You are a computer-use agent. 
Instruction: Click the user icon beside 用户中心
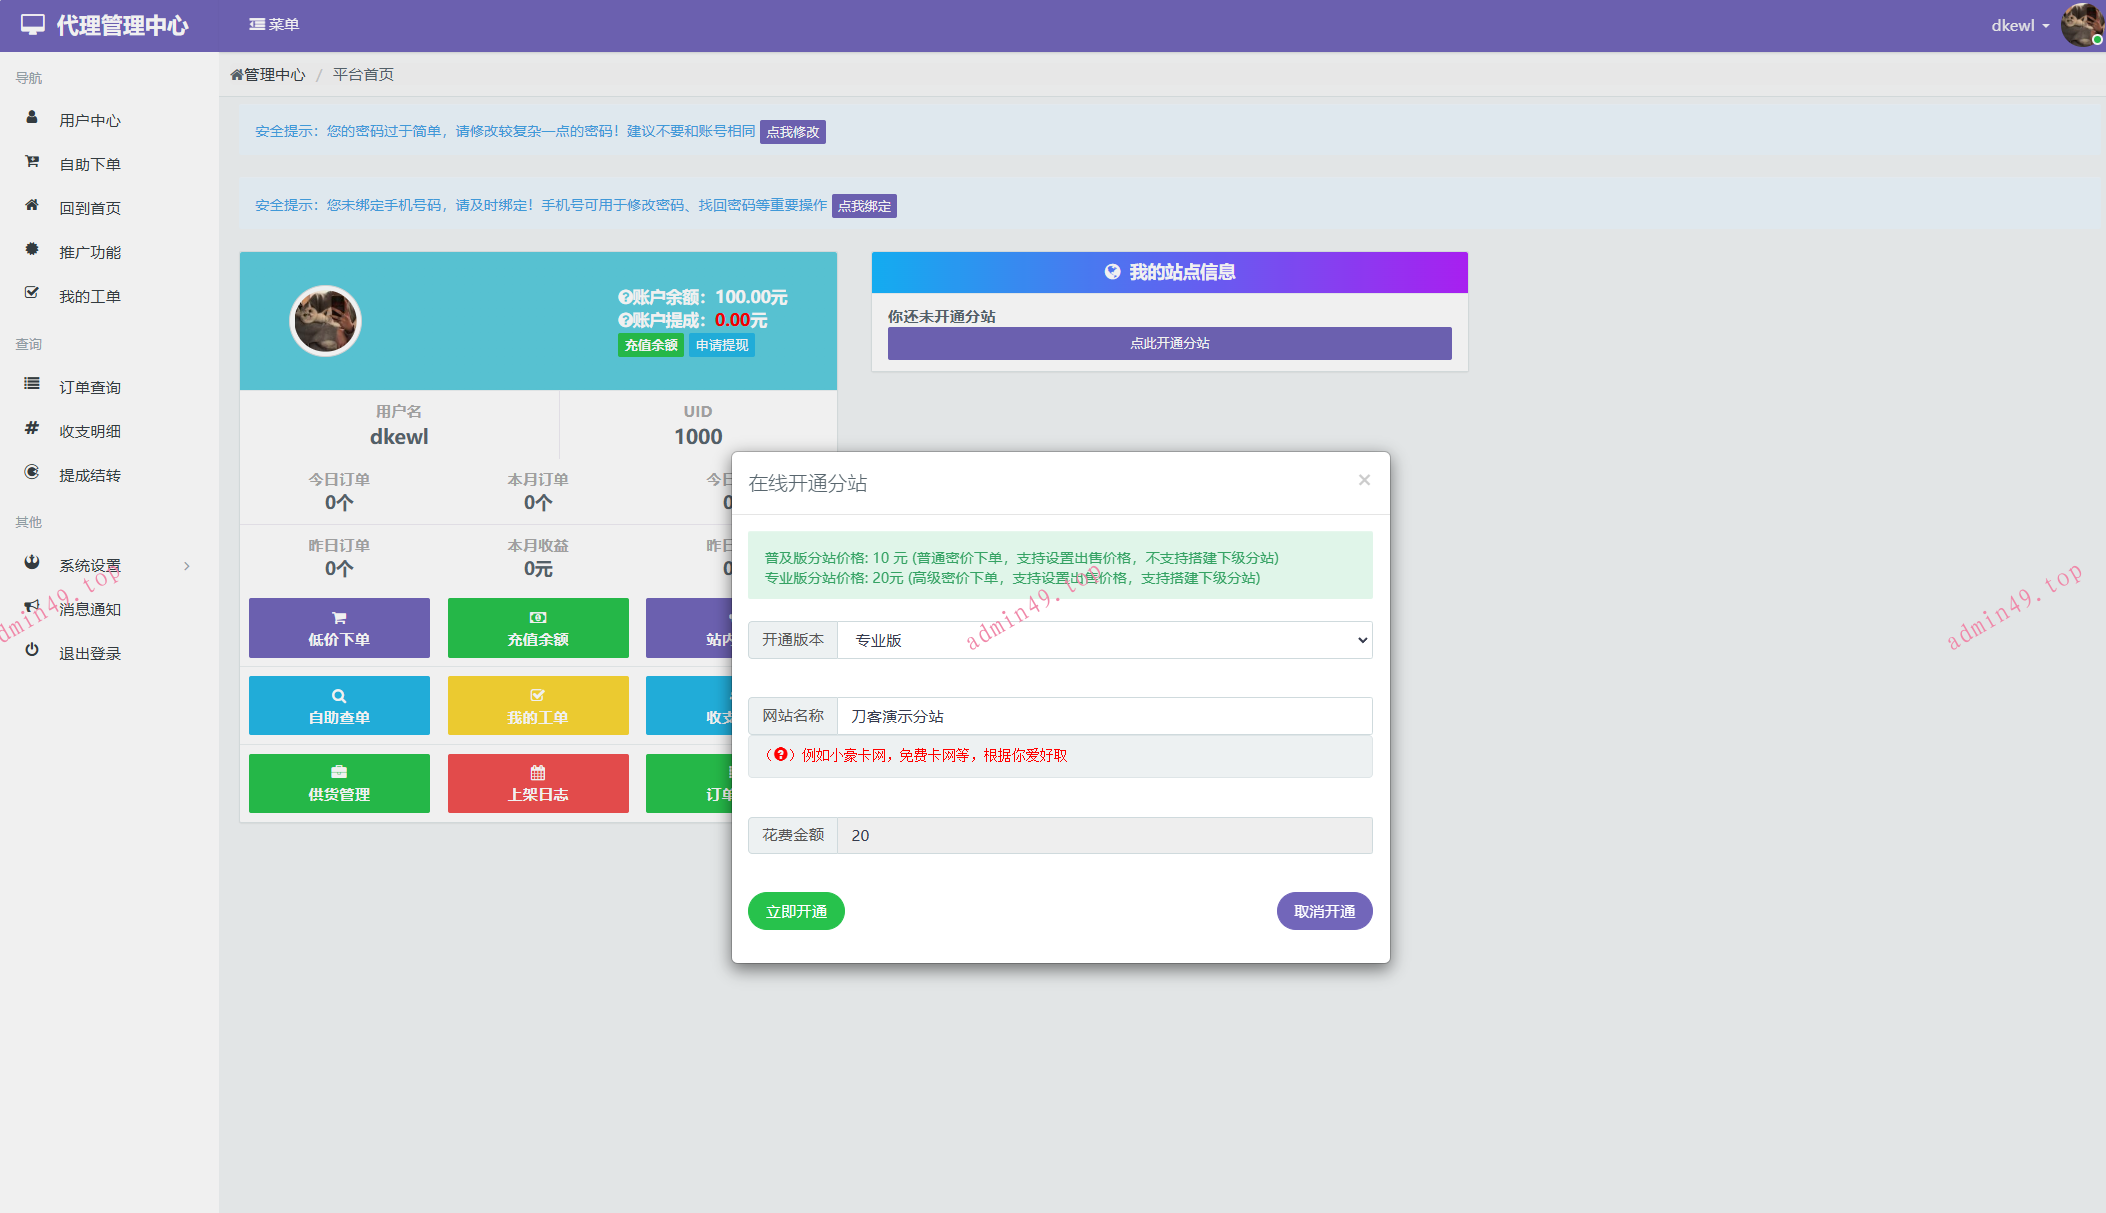[x=32, y=118]
